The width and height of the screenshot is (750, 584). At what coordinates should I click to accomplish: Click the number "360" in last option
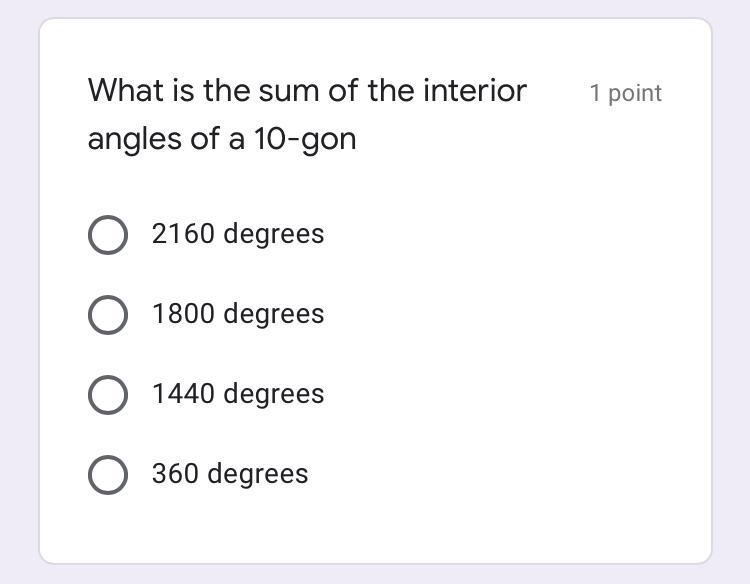[x=174, y=474]
